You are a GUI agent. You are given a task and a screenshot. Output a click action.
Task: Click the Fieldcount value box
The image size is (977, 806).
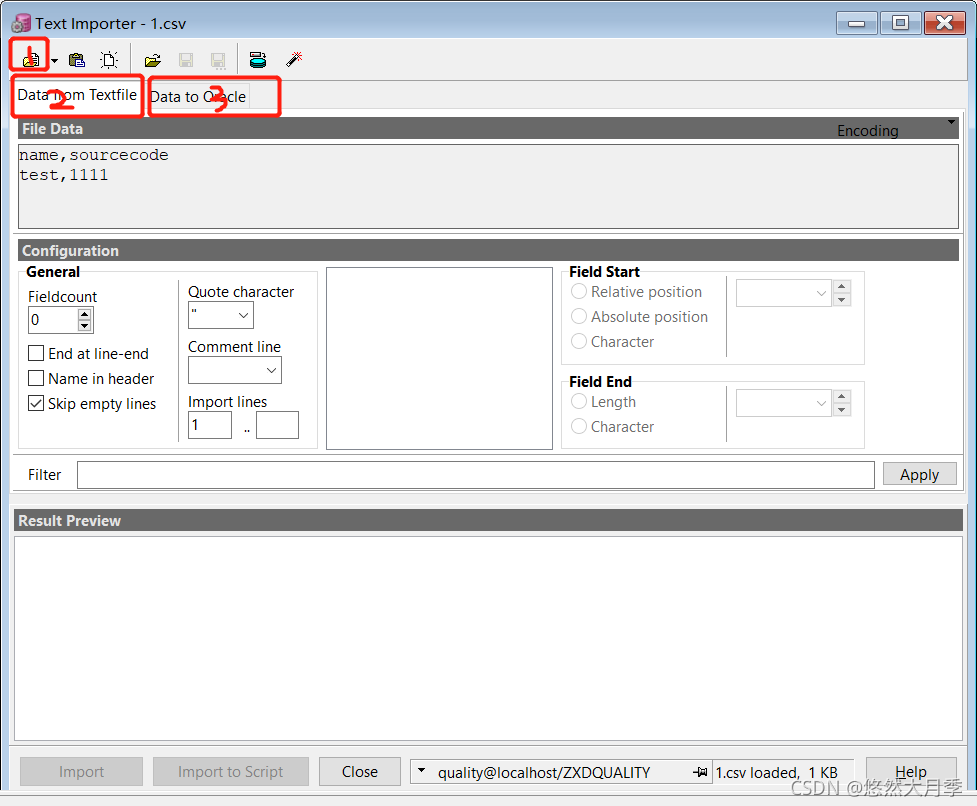pos(54,320)
